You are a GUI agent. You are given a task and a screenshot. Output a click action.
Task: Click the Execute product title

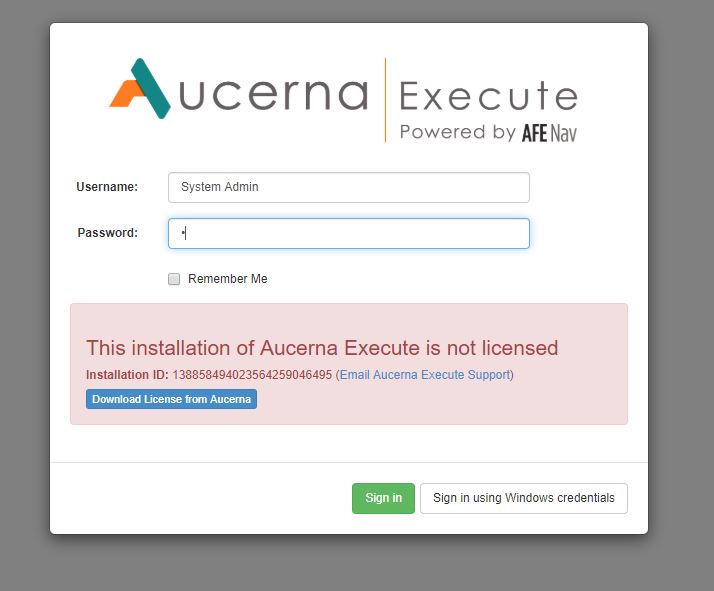click(x=488, y=96)
